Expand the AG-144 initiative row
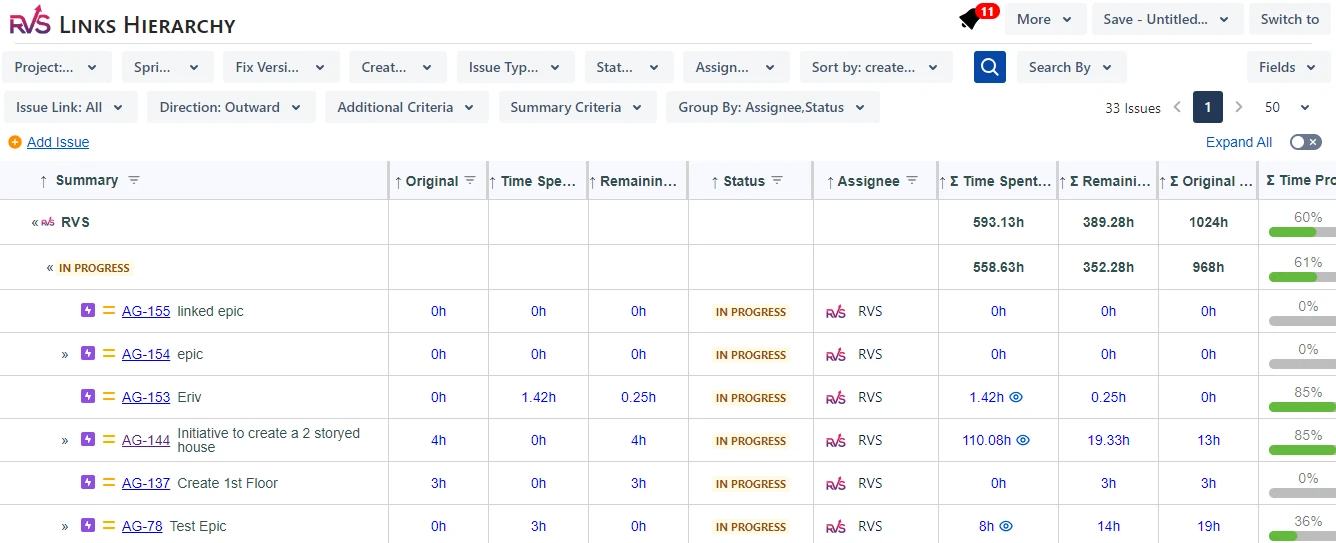 coord(65,440)
